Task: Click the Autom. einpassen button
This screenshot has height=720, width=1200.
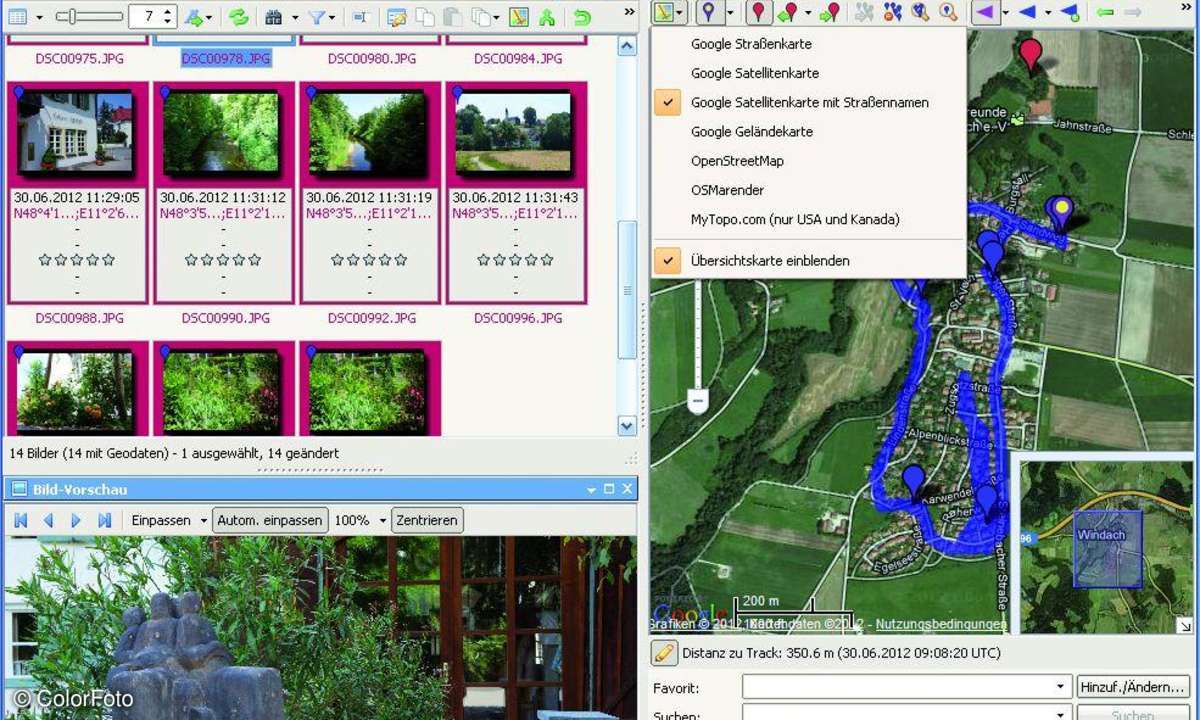Action: (x=270, y=521)
